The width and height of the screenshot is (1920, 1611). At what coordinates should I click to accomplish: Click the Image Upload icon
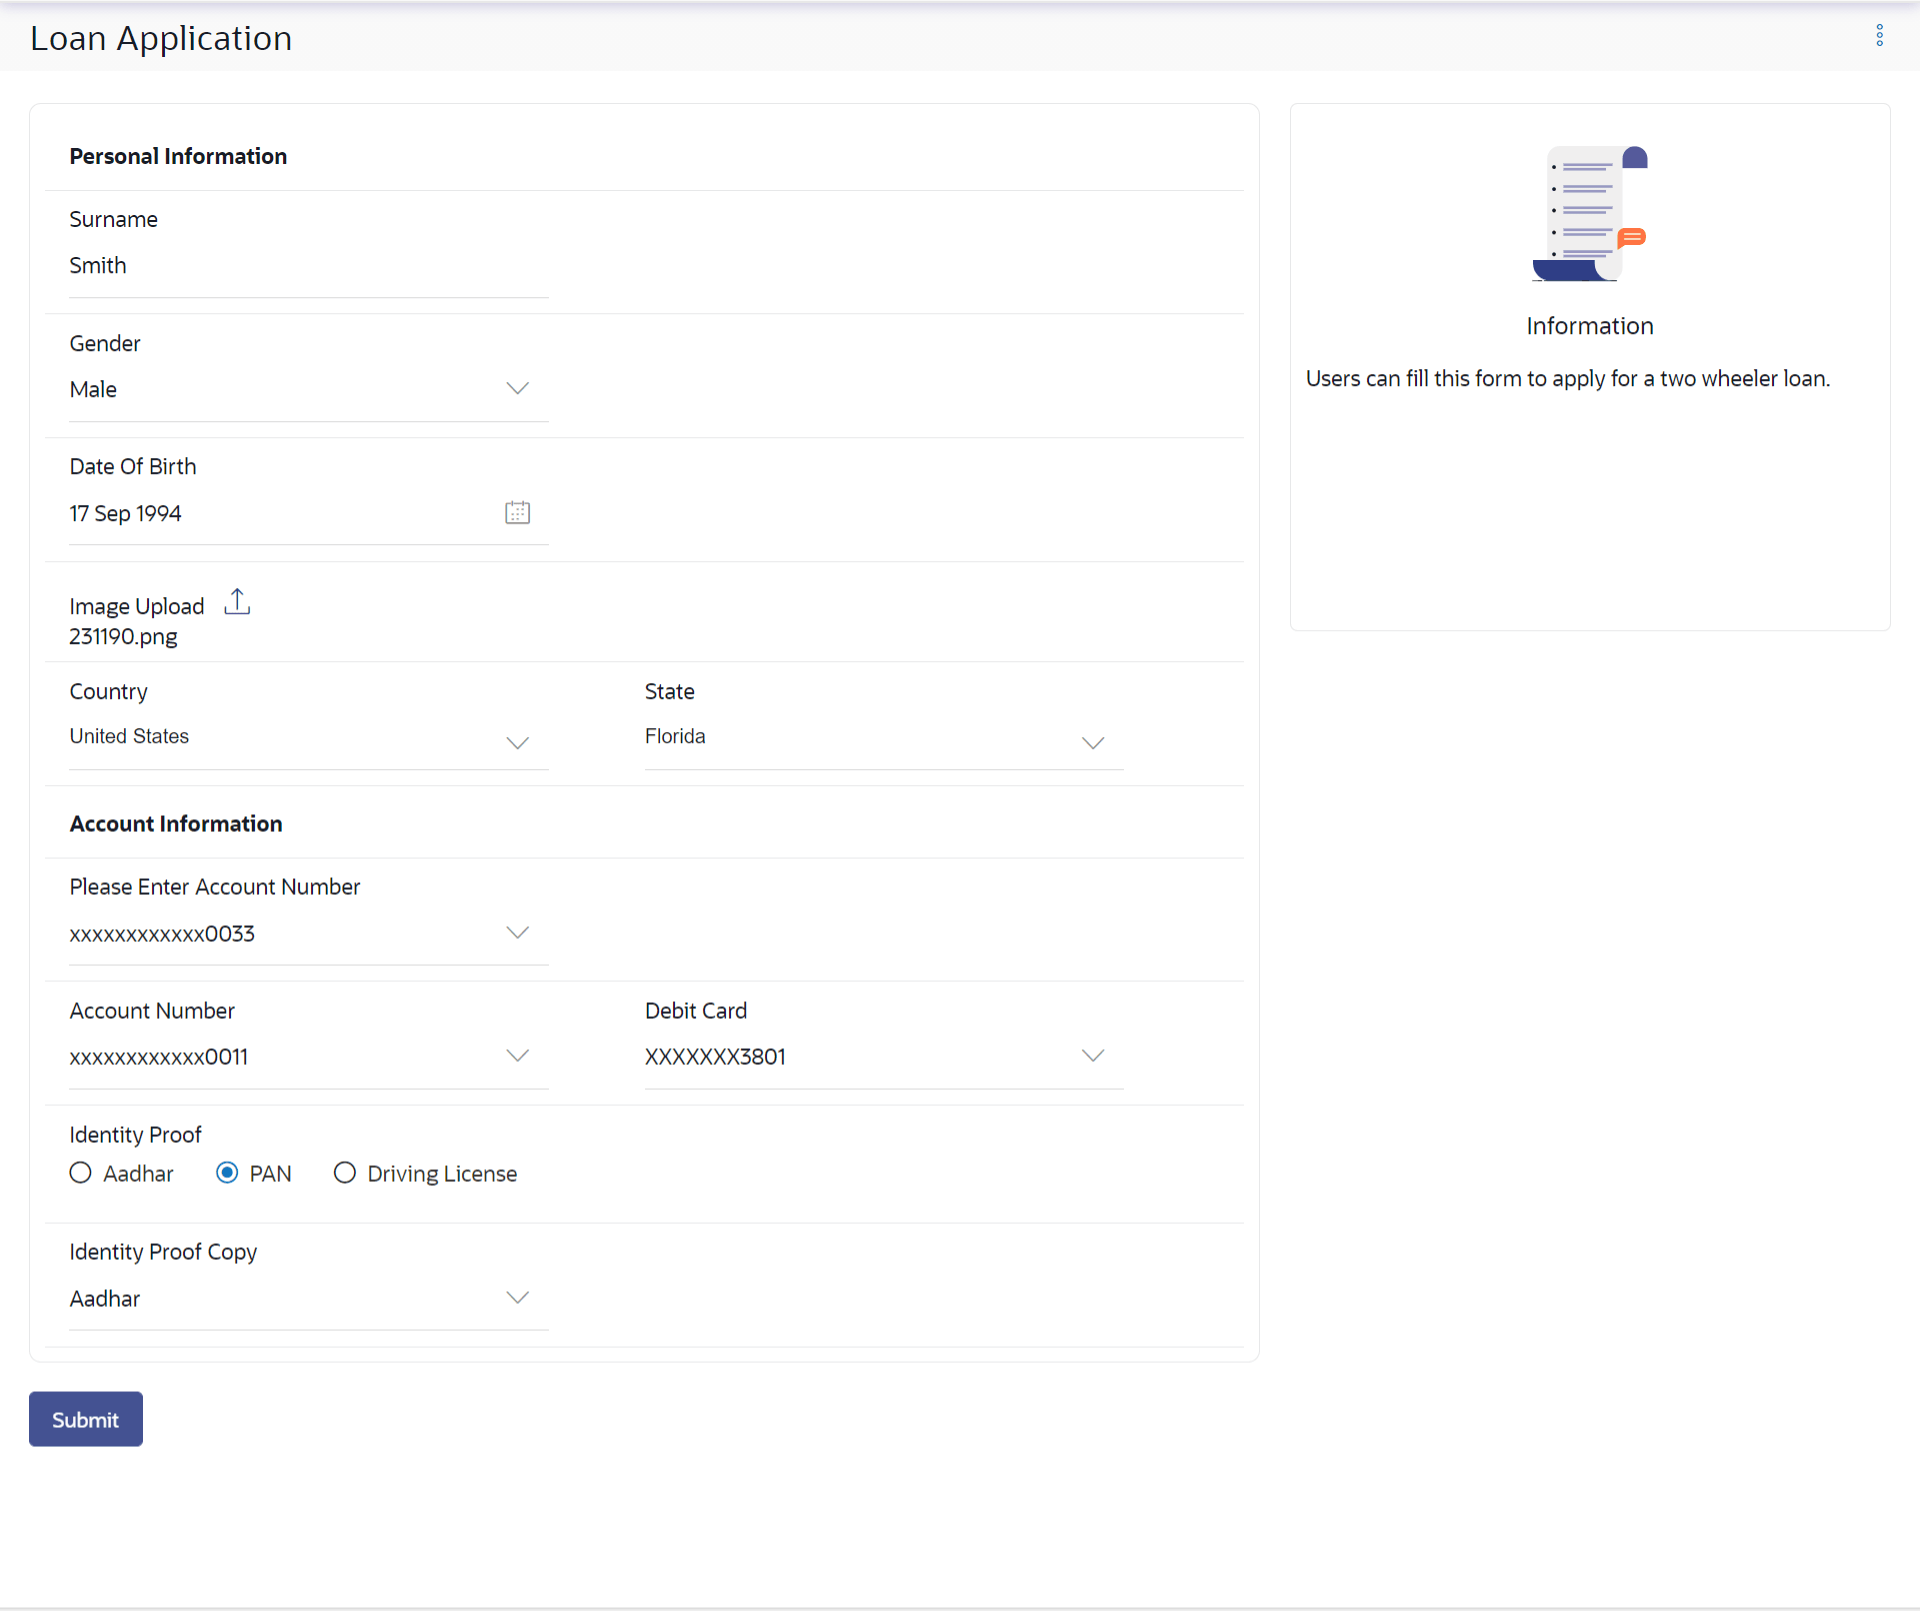click(x=237, y=602)
